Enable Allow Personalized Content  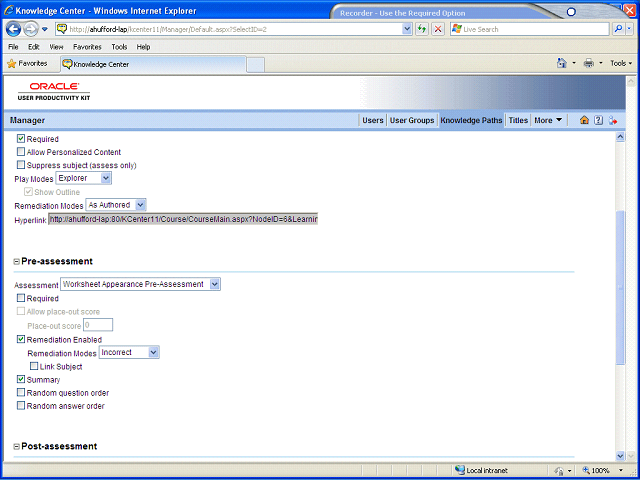click(21, 152)
